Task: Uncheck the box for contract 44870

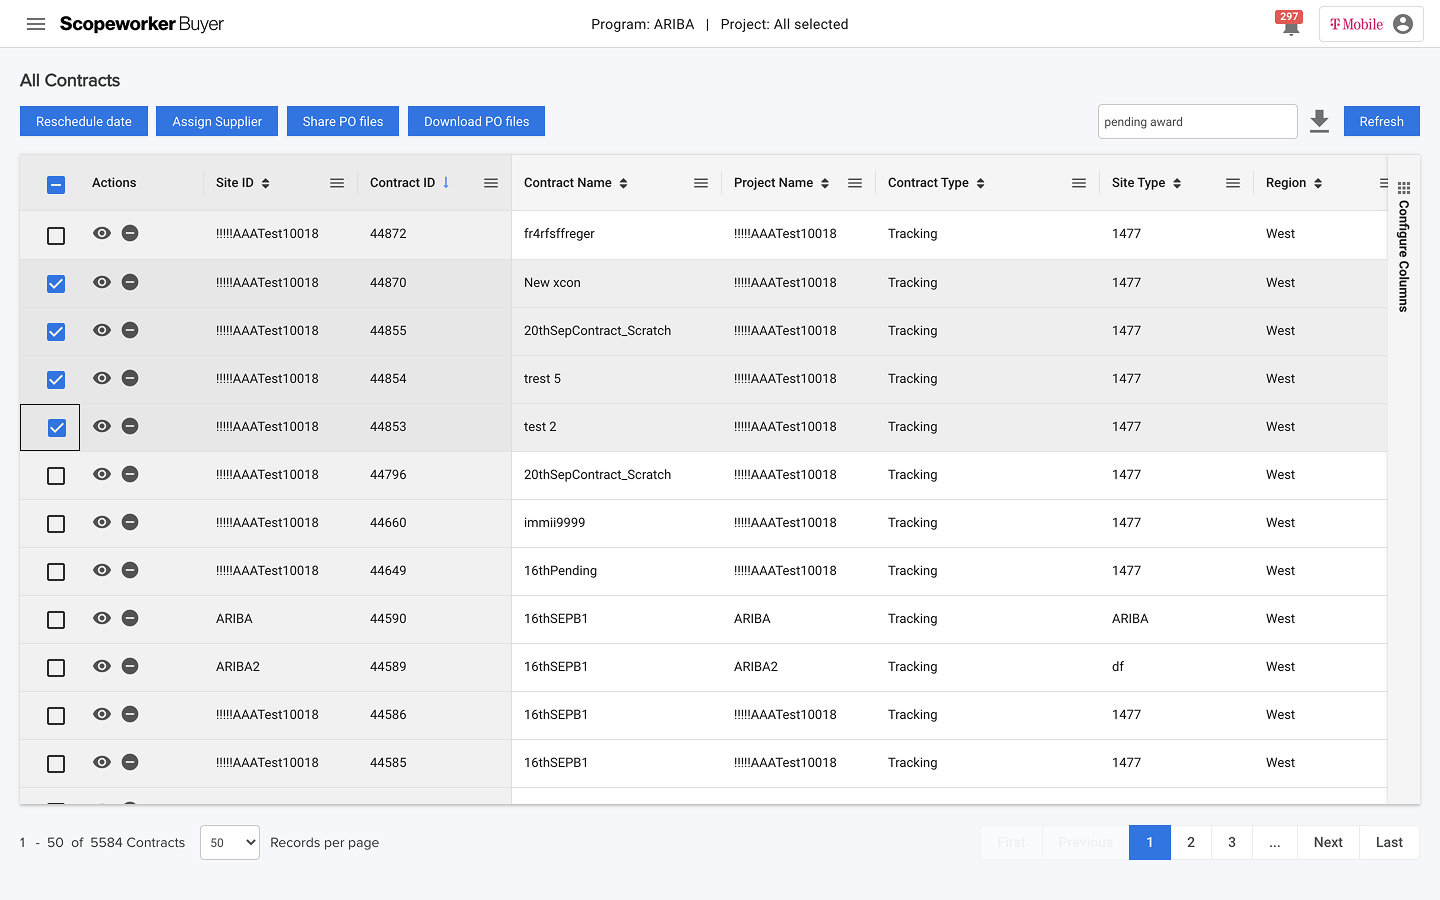Action: (x=56, y=284)
